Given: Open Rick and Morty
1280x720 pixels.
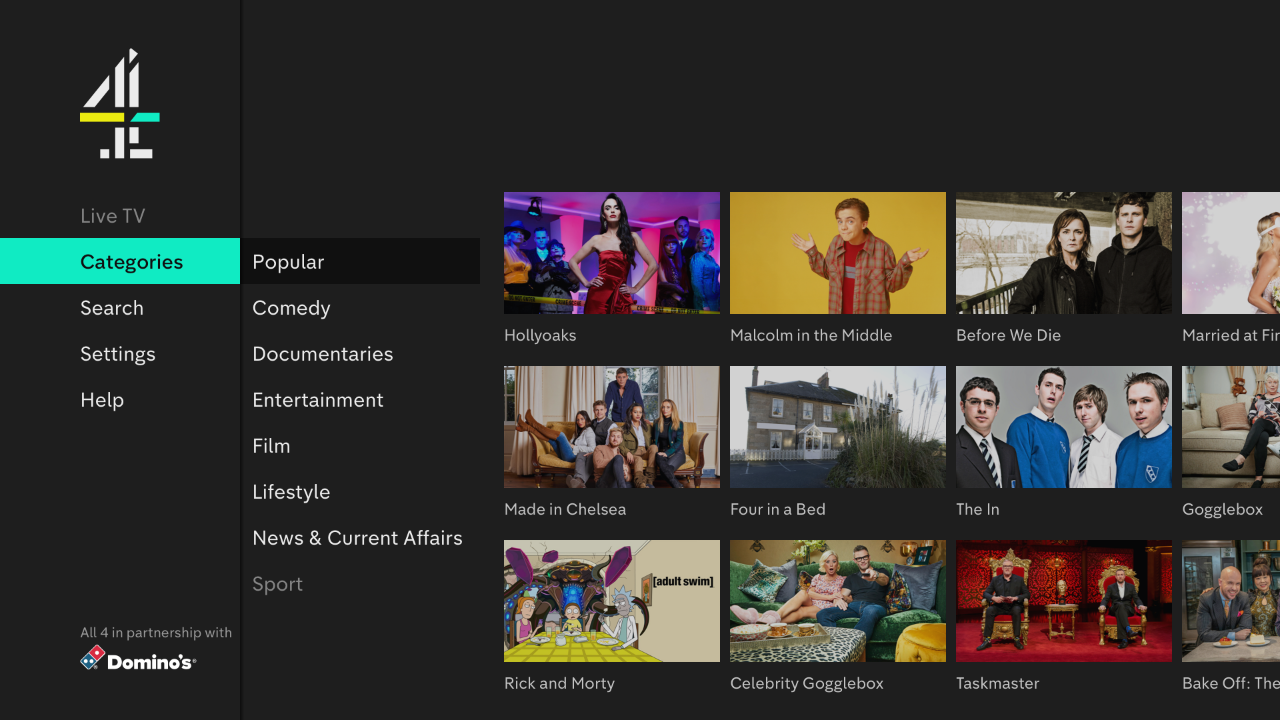Looking at the screenshot, I should click(x=611, y=600).
